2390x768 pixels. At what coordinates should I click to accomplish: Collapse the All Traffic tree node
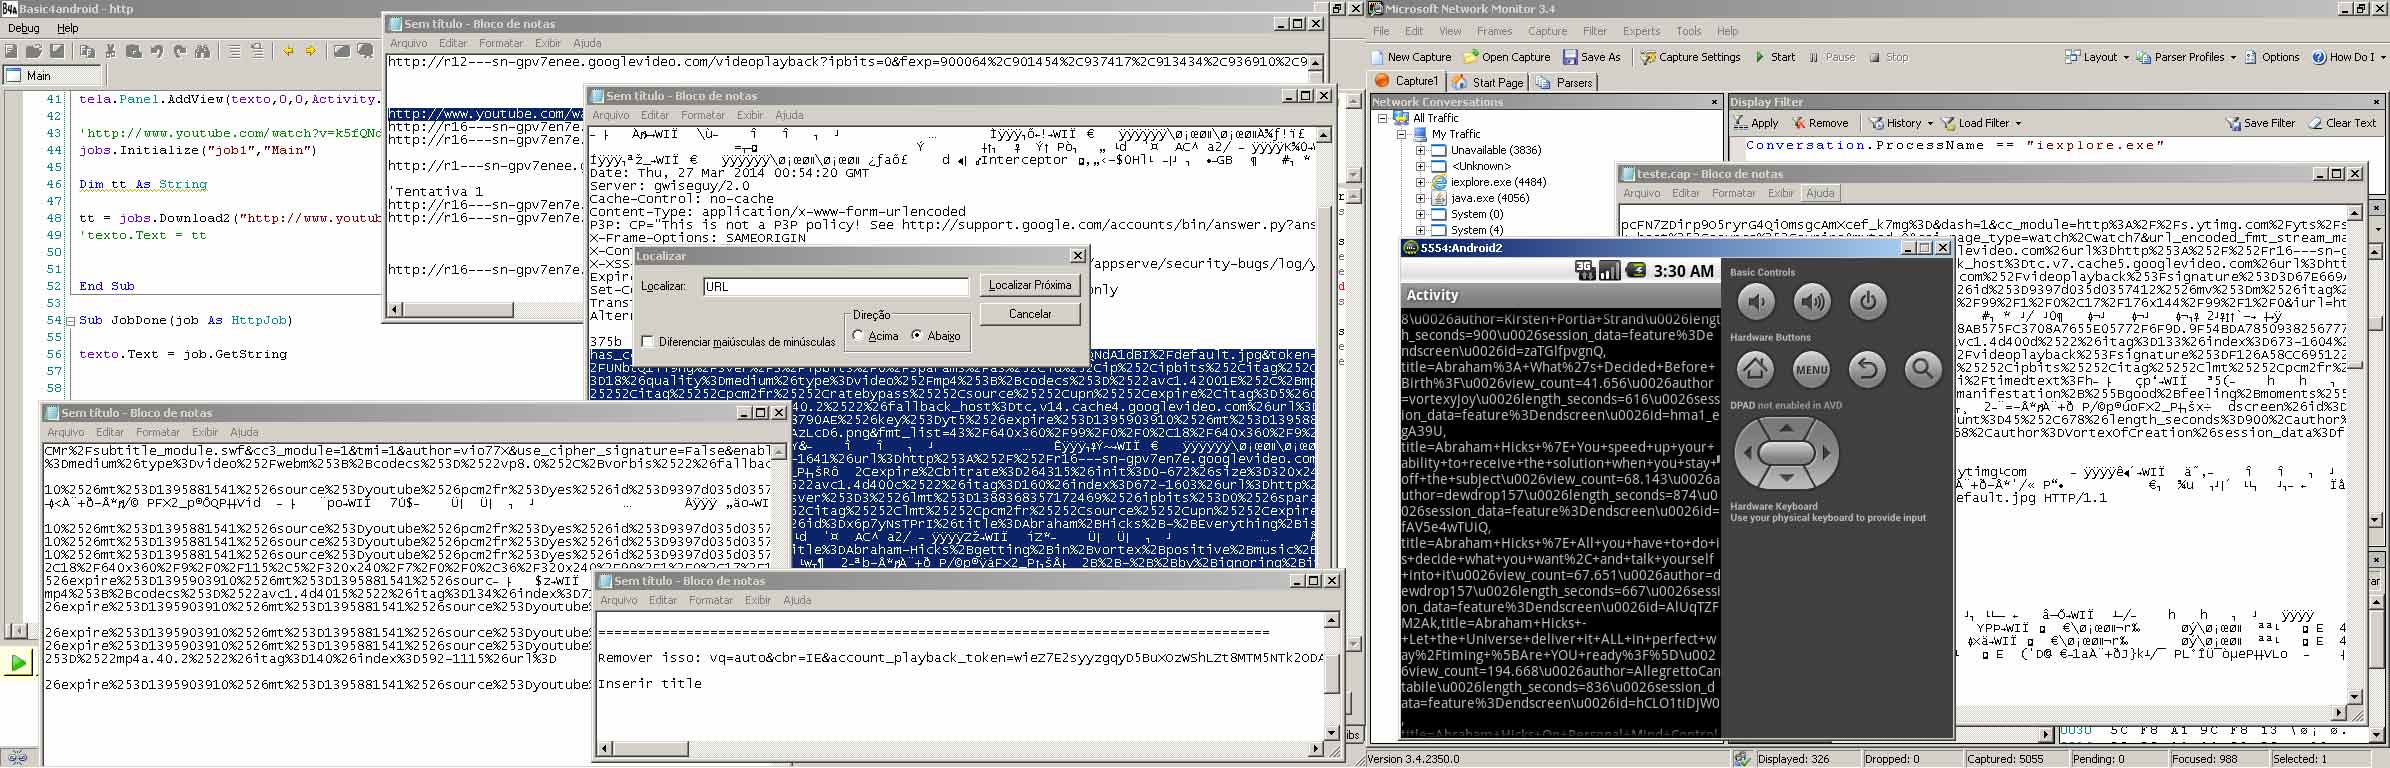point(1384,118)
